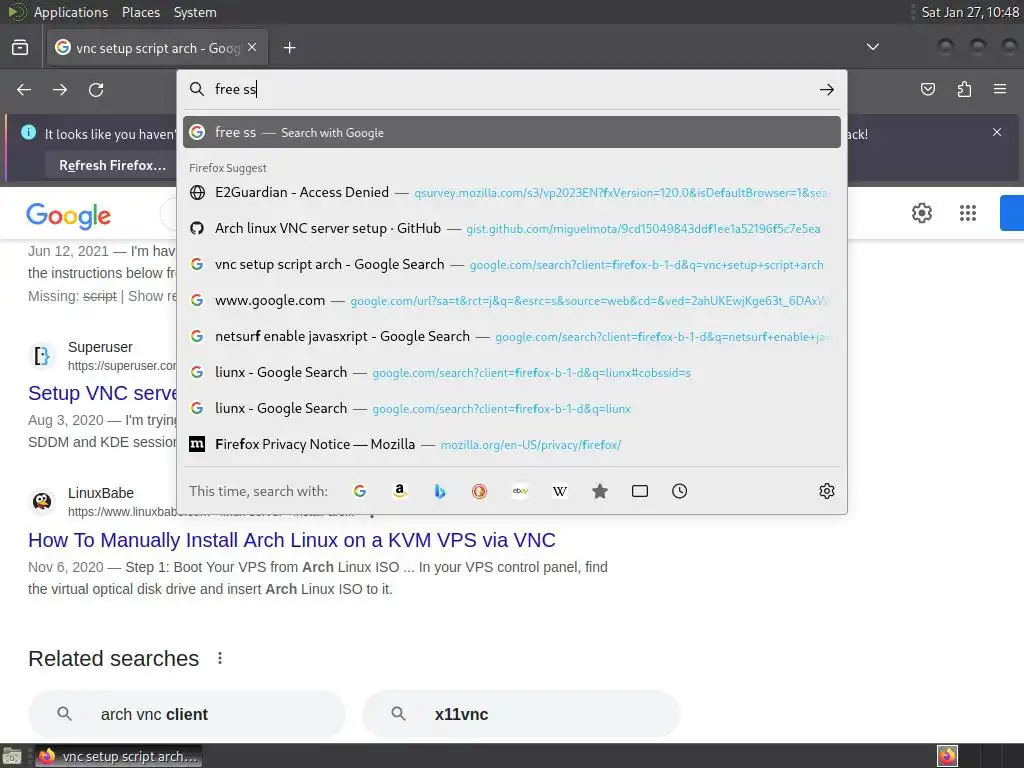Search this time with DuckDuckGo icon

pos(479,491)
